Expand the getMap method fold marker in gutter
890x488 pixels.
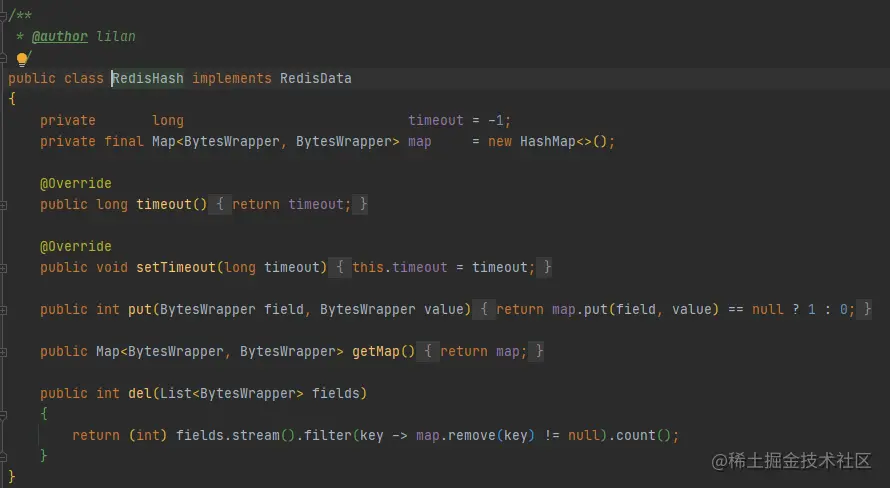coord(3,352)
